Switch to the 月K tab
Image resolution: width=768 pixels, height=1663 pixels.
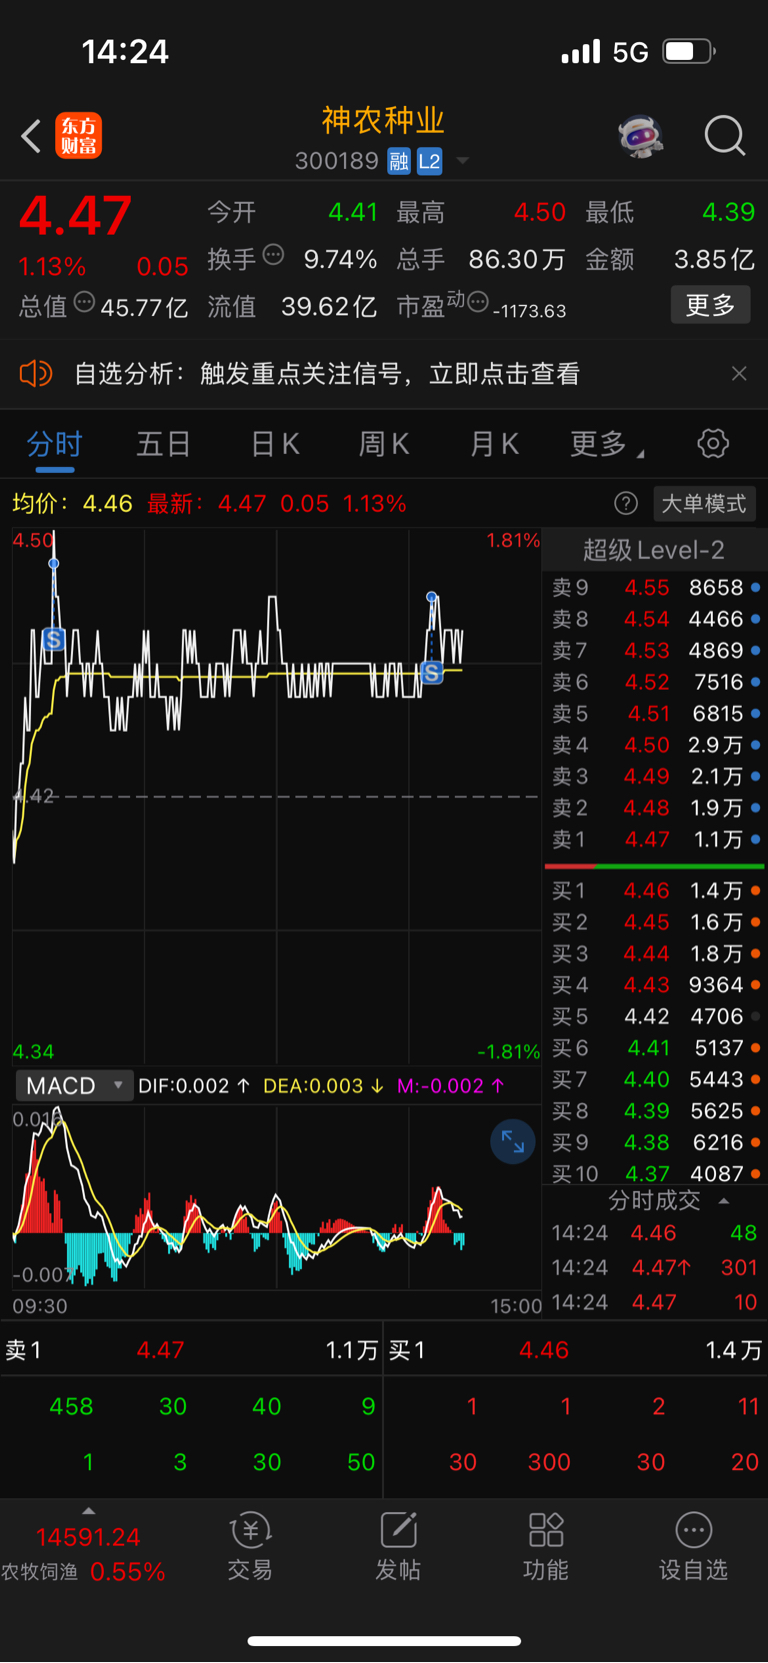point(494,444)
